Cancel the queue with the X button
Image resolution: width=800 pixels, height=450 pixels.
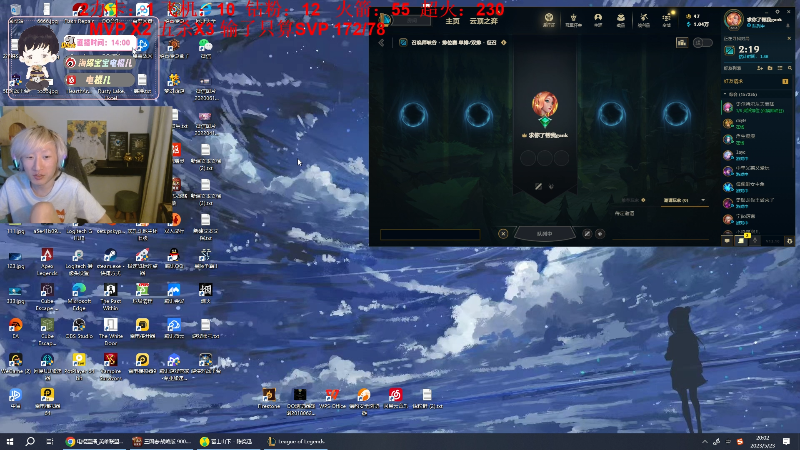[503, 234]
